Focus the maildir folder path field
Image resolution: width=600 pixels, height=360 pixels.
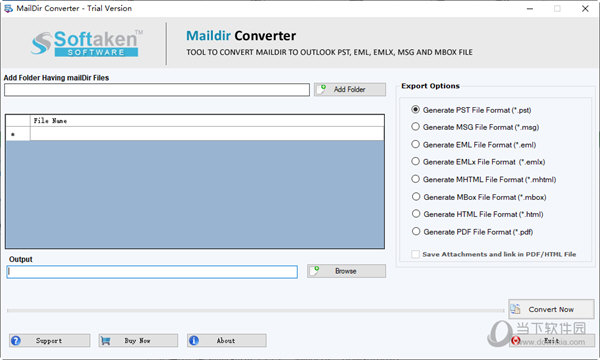point(157,90)
